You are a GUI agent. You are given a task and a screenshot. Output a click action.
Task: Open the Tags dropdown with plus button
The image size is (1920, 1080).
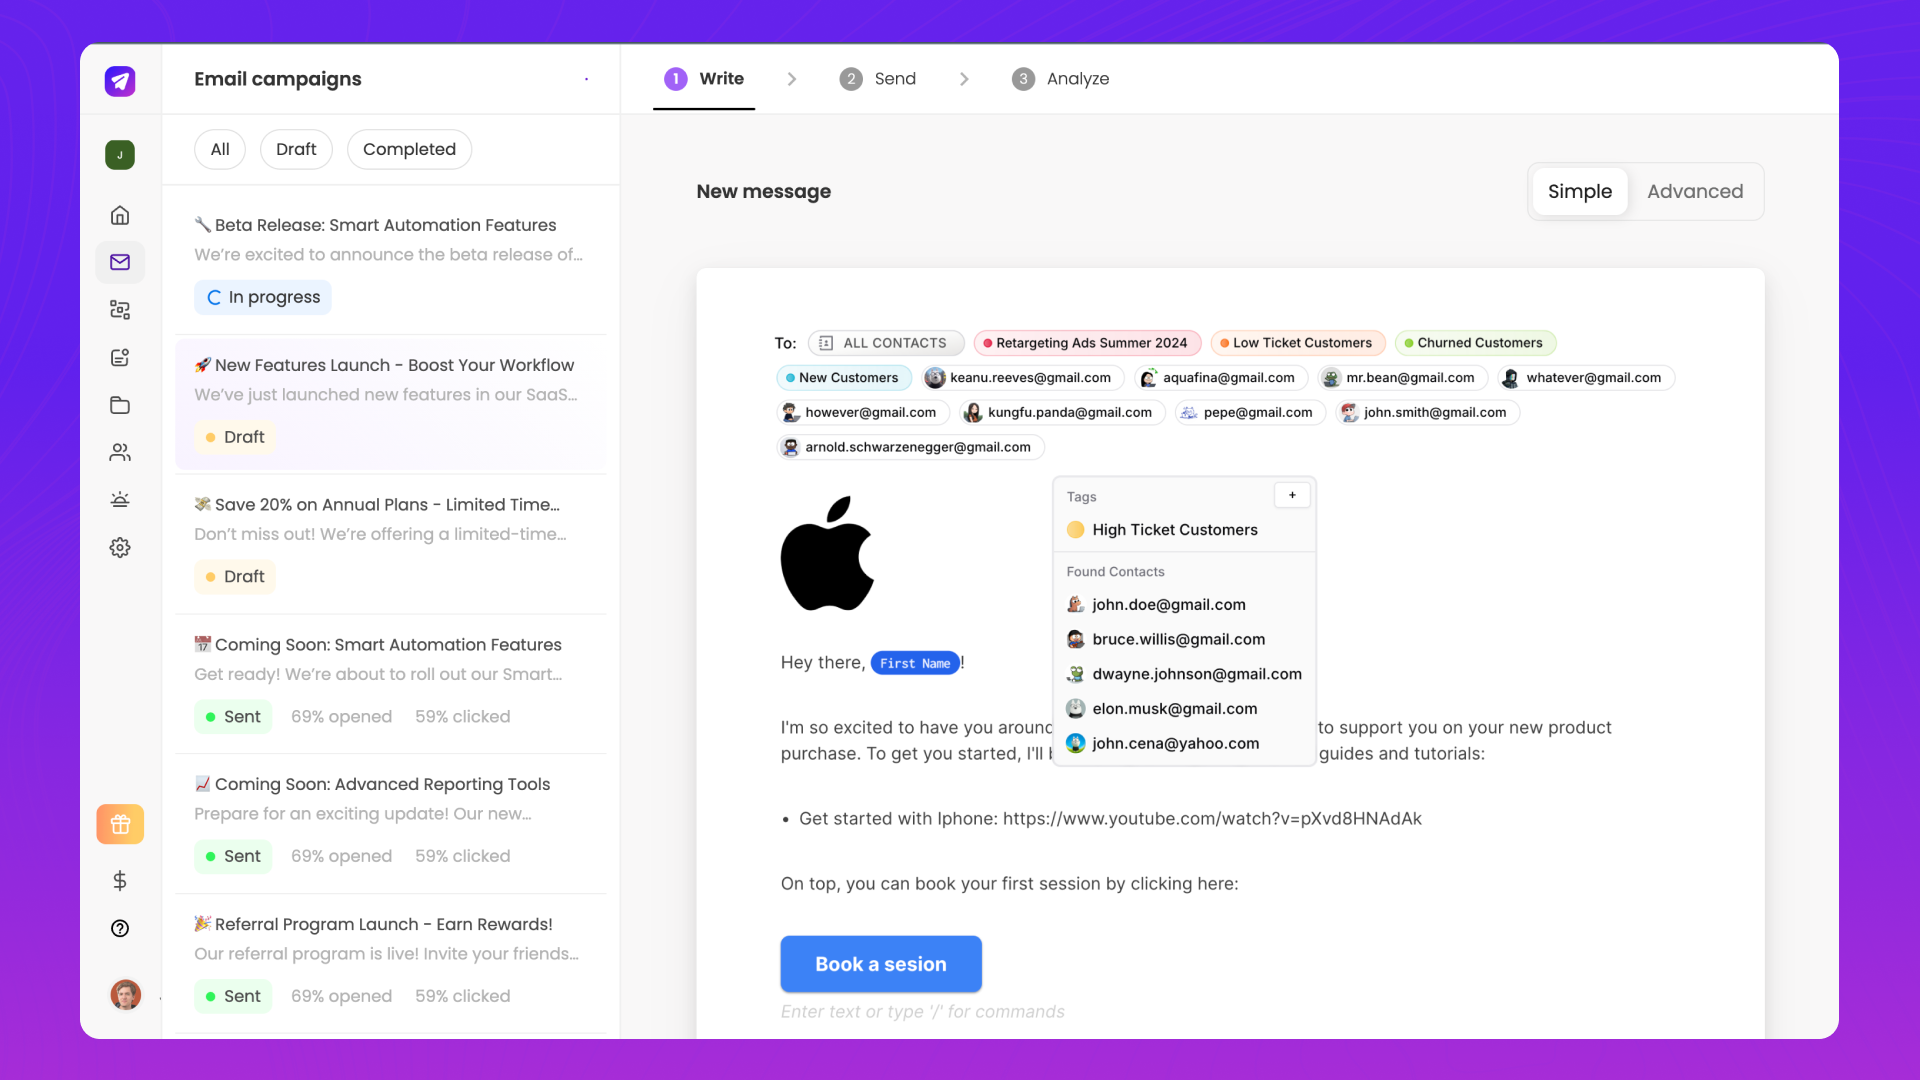[x=1292, y=496]
